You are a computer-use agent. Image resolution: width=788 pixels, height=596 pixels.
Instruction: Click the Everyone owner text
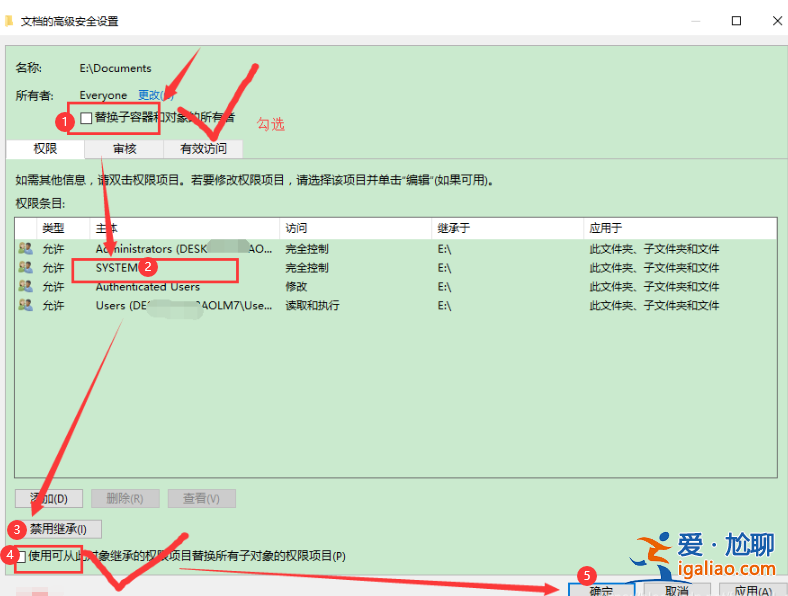click(103, 95)
